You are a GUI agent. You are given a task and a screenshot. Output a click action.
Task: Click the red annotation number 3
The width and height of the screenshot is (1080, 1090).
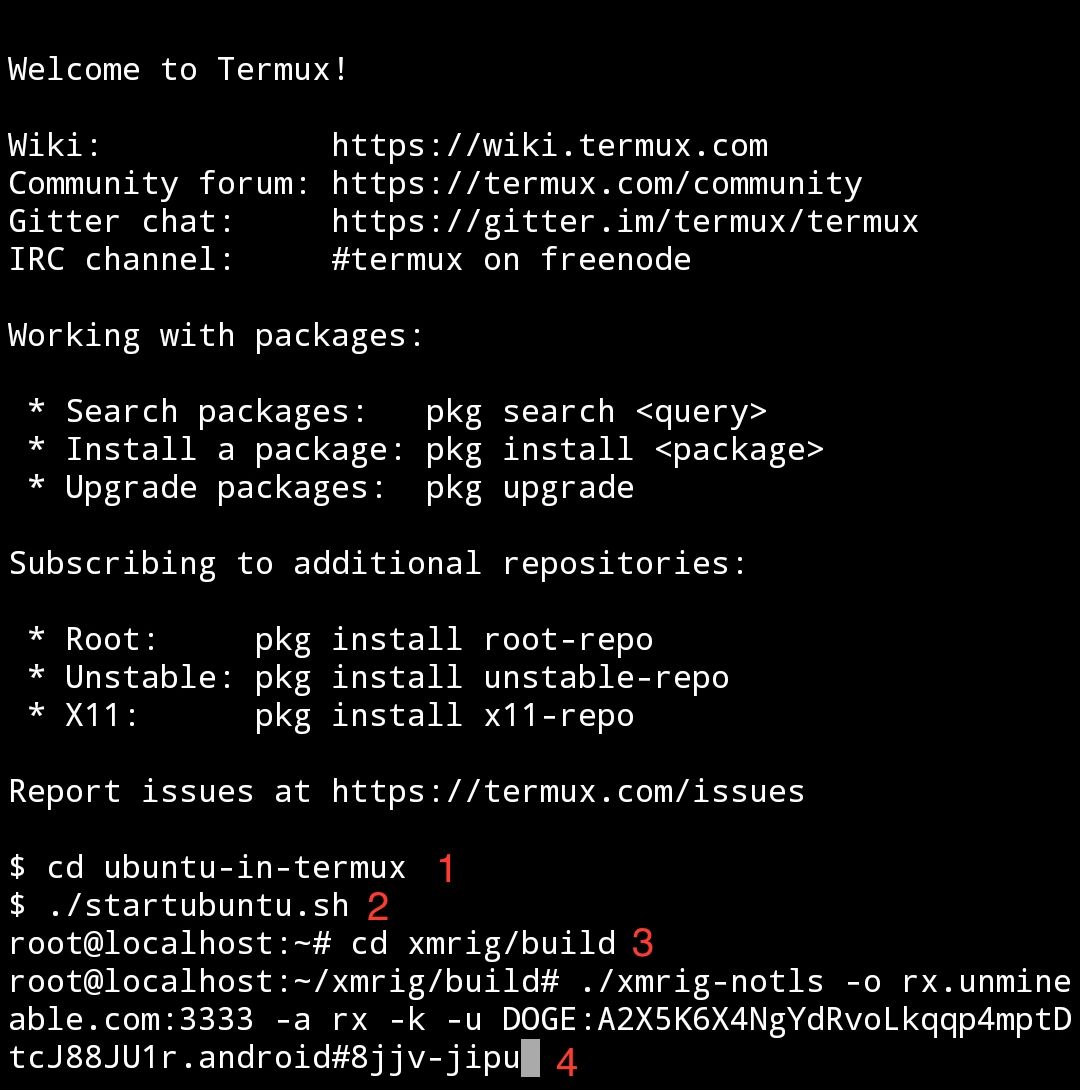[643, 944]
